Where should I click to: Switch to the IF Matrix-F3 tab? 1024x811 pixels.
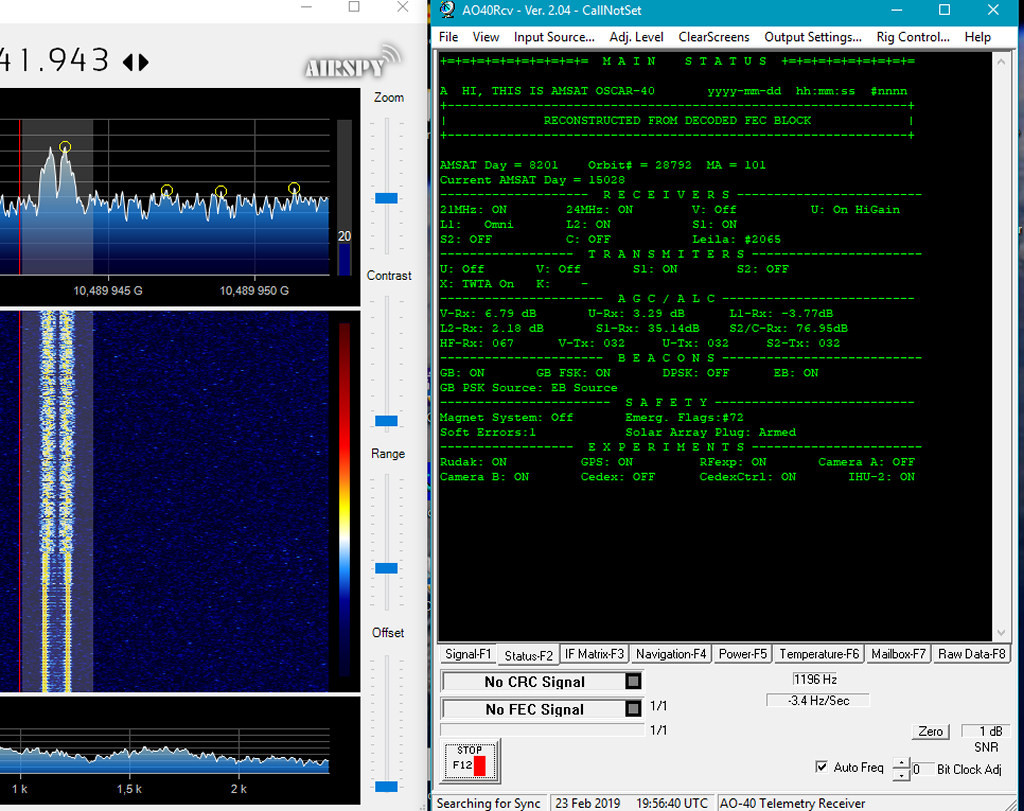click(x=594, y=654)
